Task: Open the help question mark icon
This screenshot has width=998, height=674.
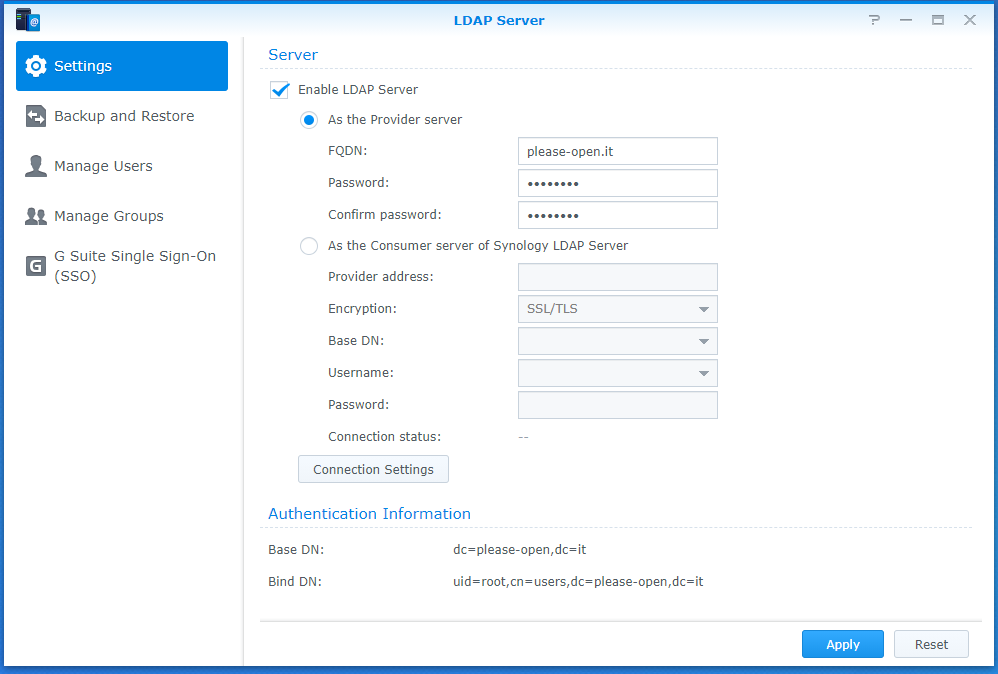Action: coord(875,20)
